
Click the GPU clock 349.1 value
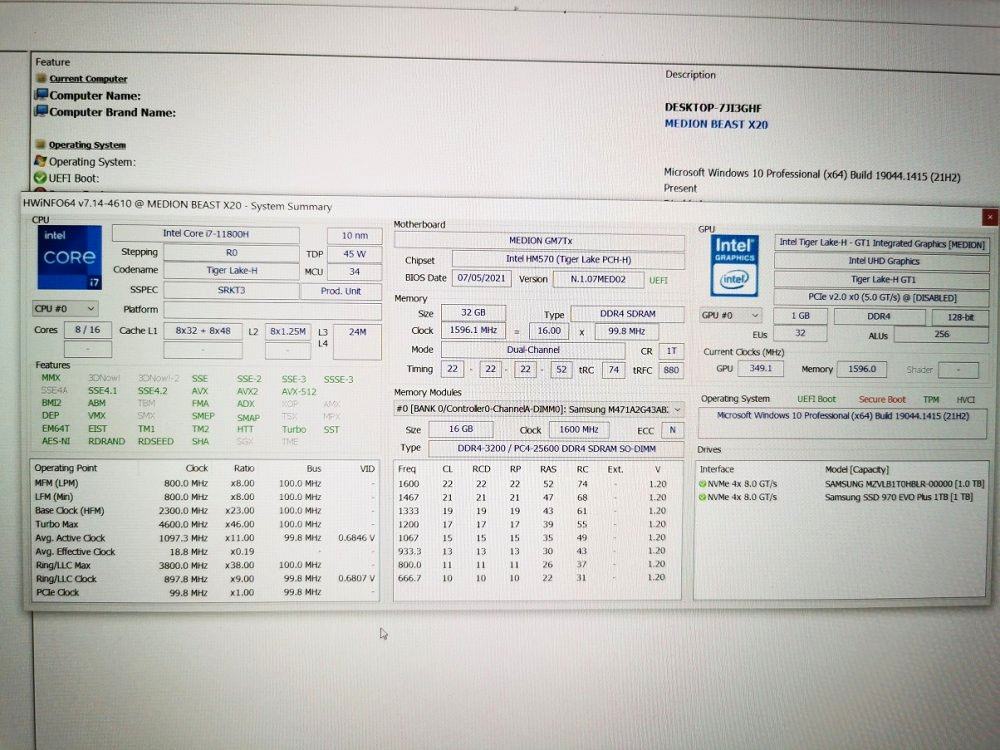pos(760,369)
